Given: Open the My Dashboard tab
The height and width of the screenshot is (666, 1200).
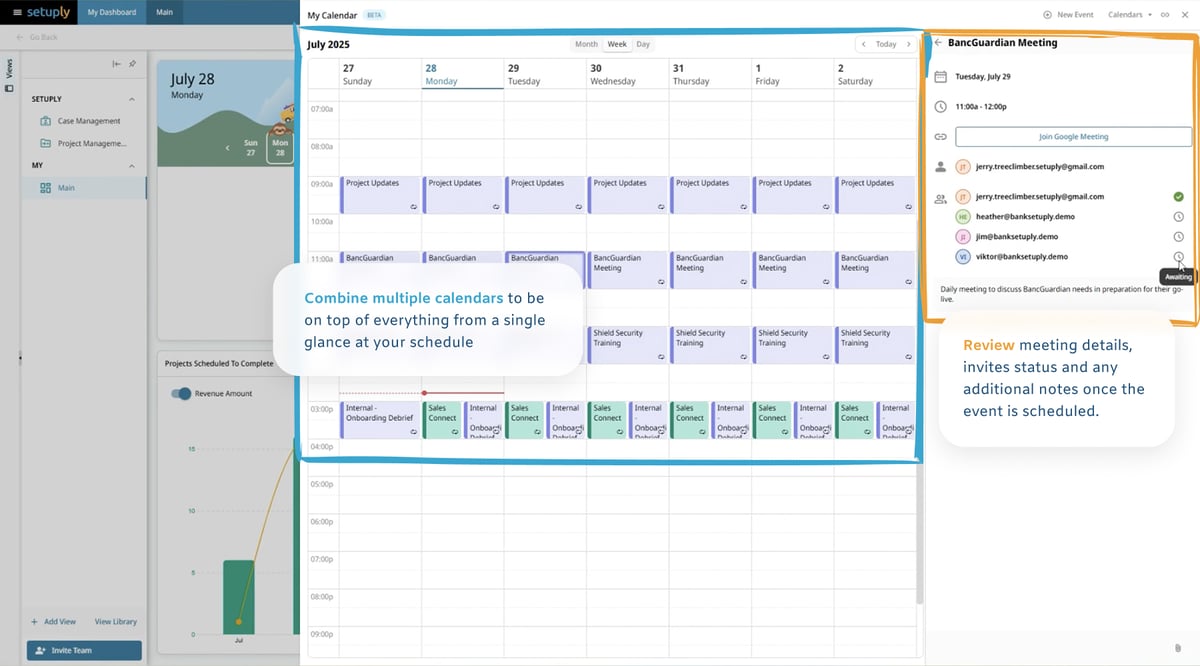Looking at the screenshot, I should pos(111,12).
